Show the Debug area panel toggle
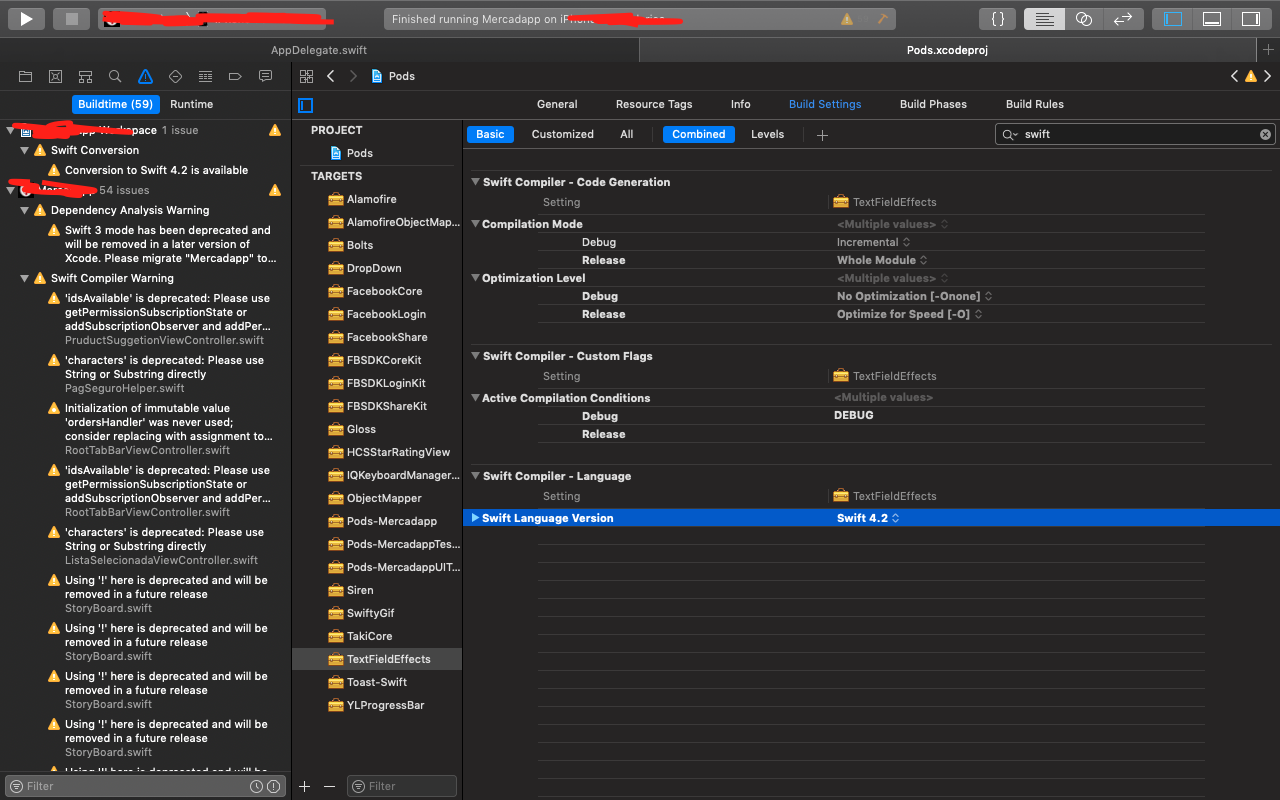 point(1211,18)
